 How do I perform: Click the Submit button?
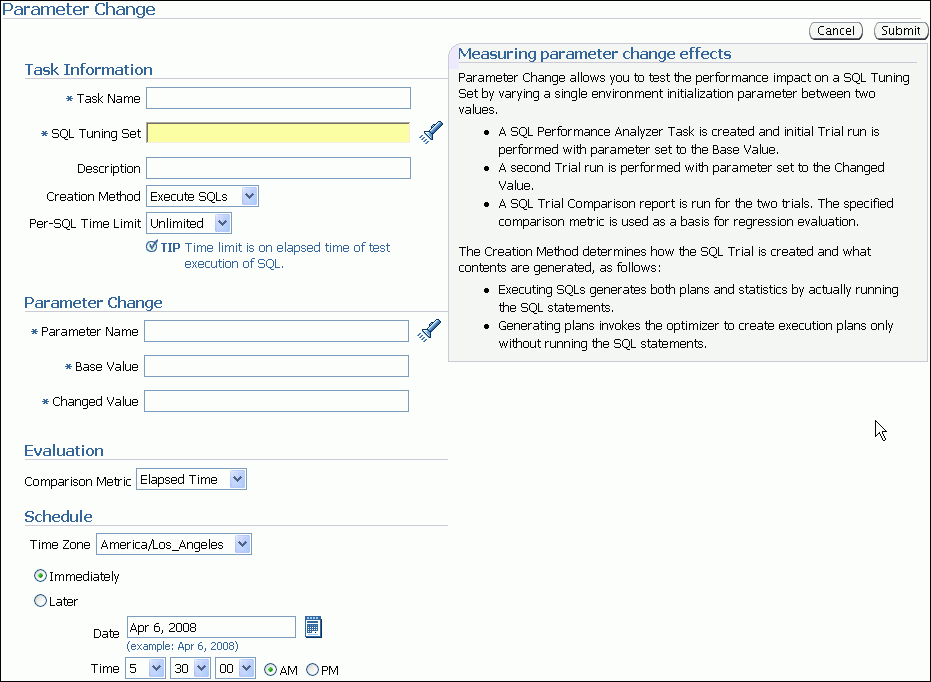899,30
